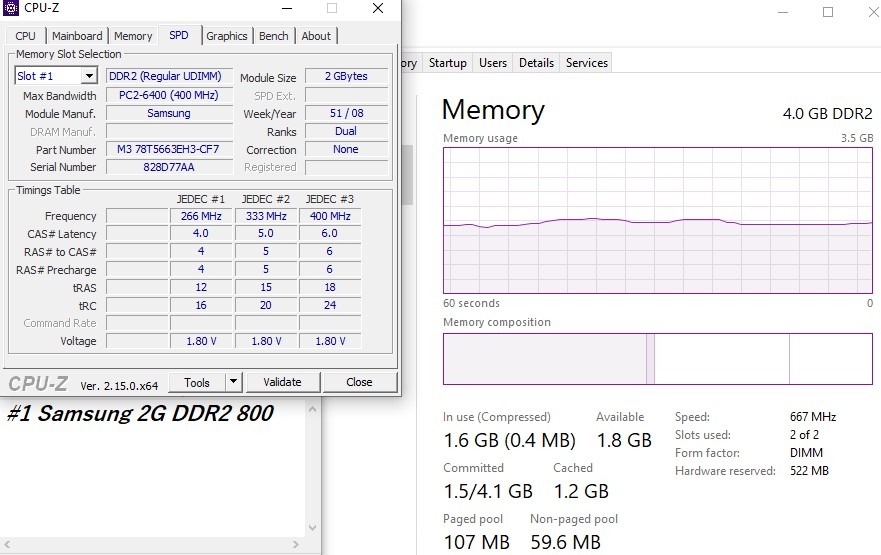The height and width of the screenshot is (555, 881).
Task: Maximize the Task Manager window
Action: pos(828,12)
